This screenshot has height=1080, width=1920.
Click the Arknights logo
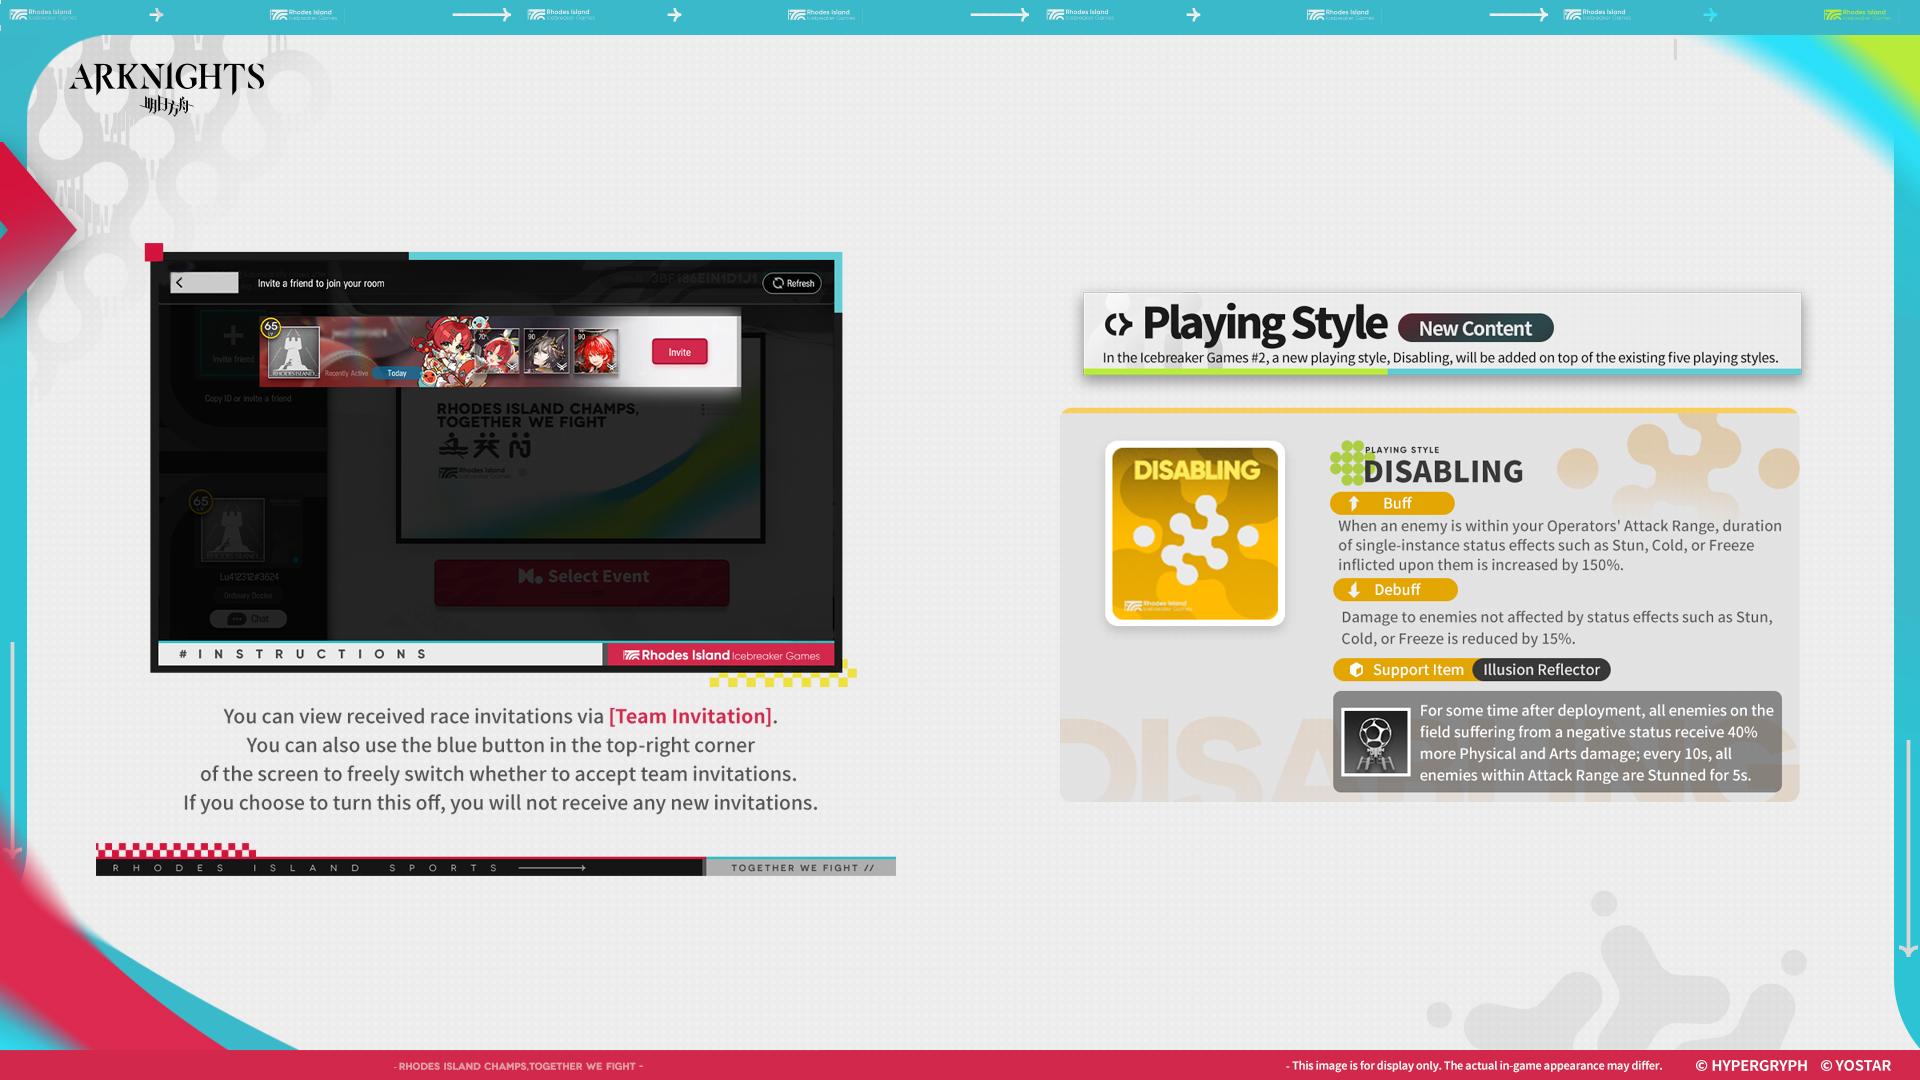click(167, 86)
